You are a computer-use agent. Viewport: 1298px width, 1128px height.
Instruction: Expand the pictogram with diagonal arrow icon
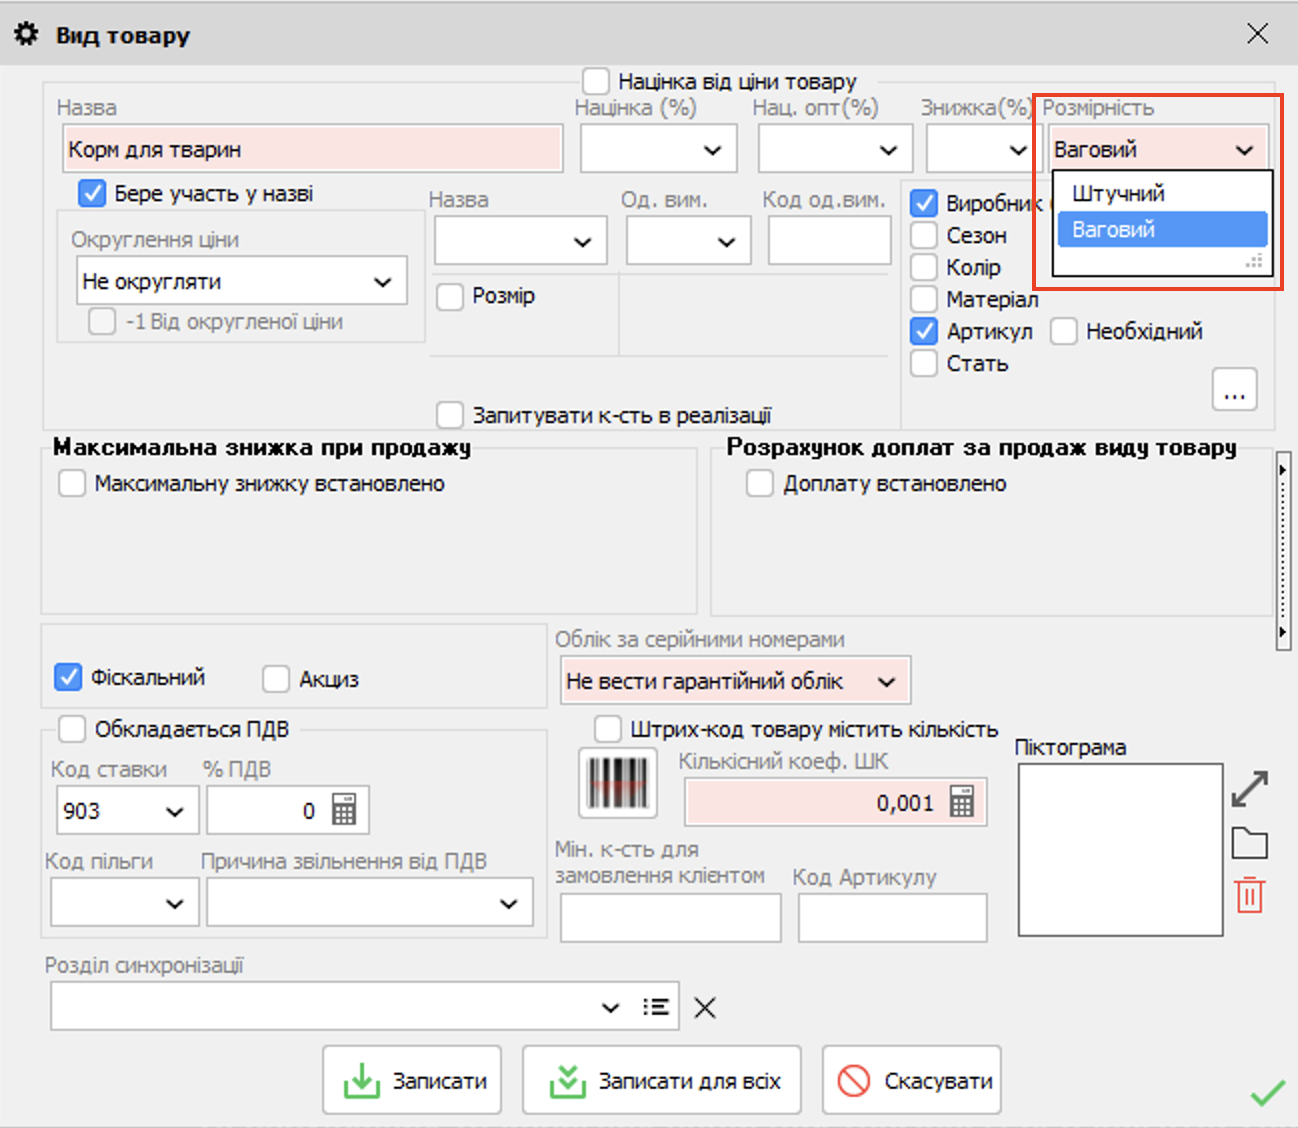coord(1249,789)
